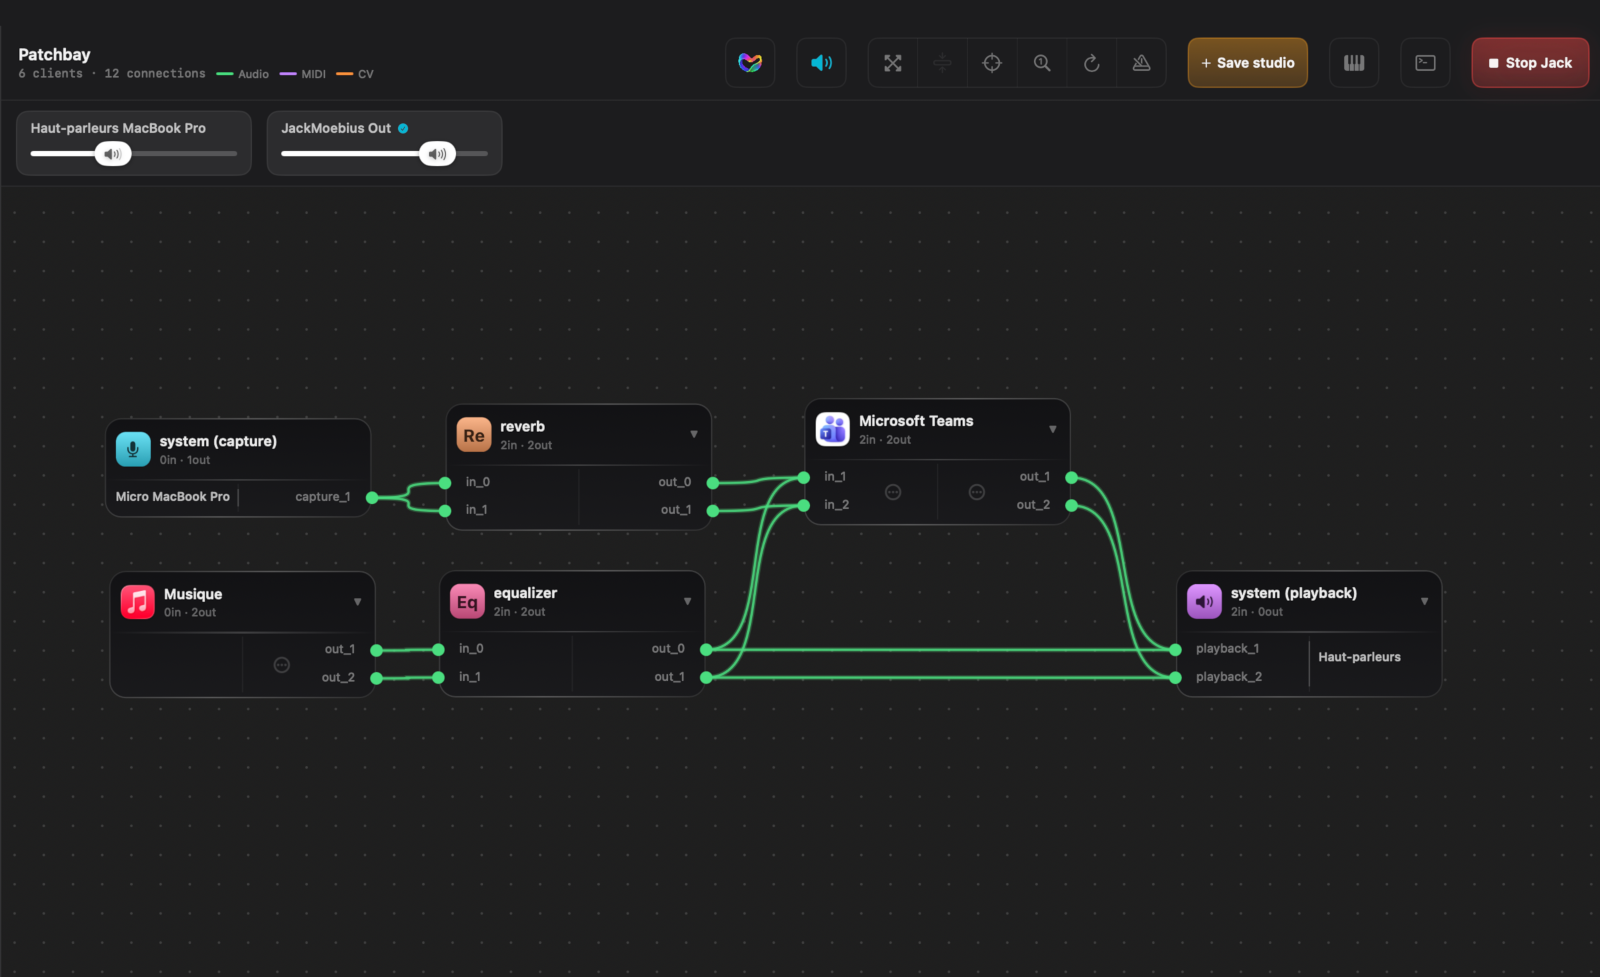Click the reverb Re node icon

click(x=474, y=435)
